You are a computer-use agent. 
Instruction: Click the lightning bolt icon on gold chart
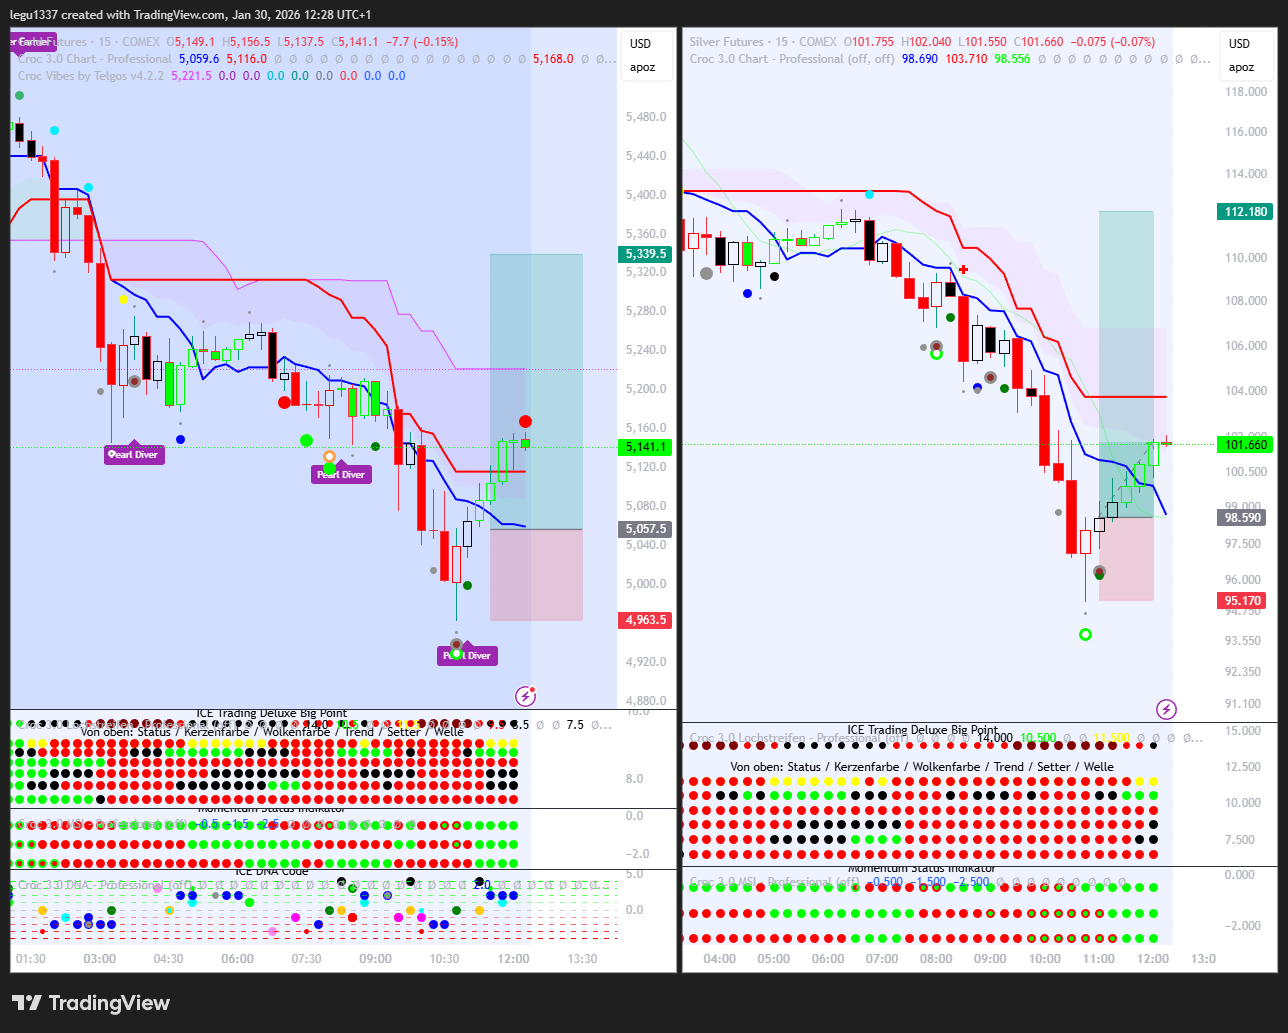point(525,696)
